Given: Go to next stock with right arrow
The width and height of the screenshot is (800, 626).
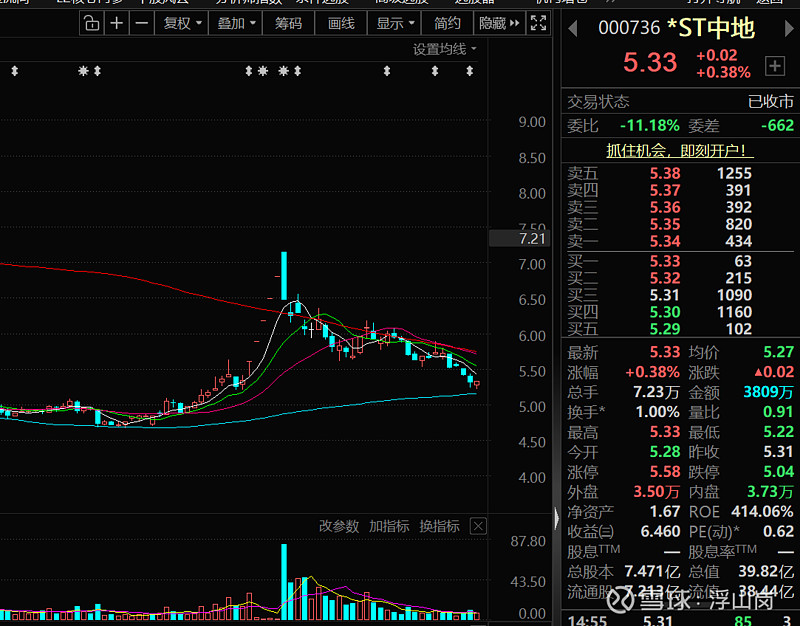Looking at the screenshot, I should pos(789,29).
